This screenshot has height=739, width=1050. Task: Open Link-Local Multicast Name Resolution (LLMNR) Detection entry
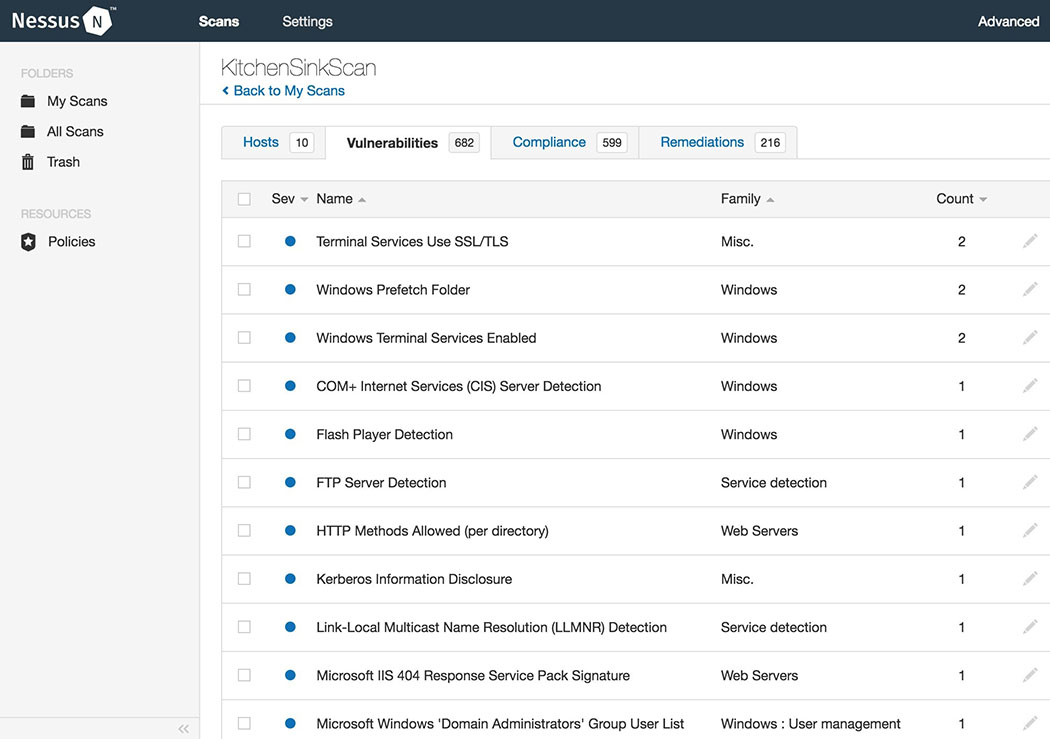492,627
